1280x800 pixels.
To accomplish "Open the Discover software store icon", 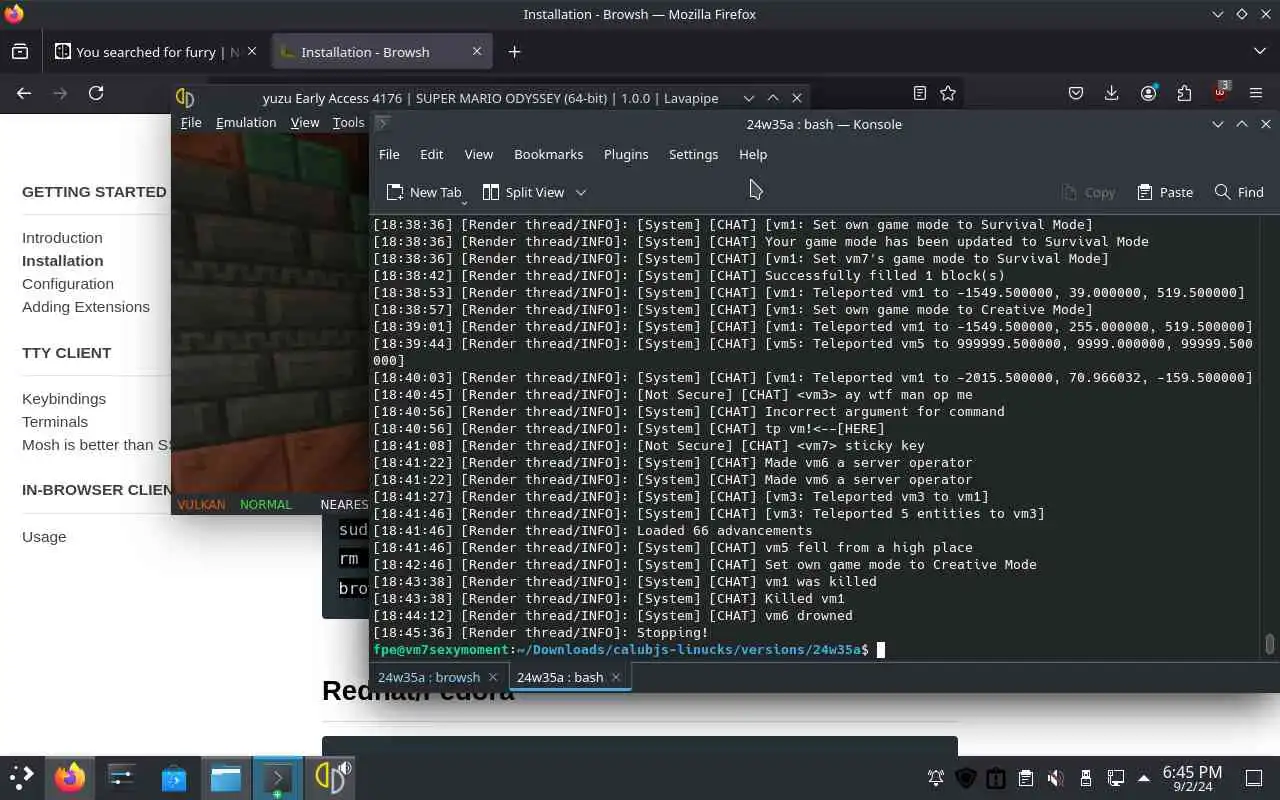I will click(x=174, y=777).
